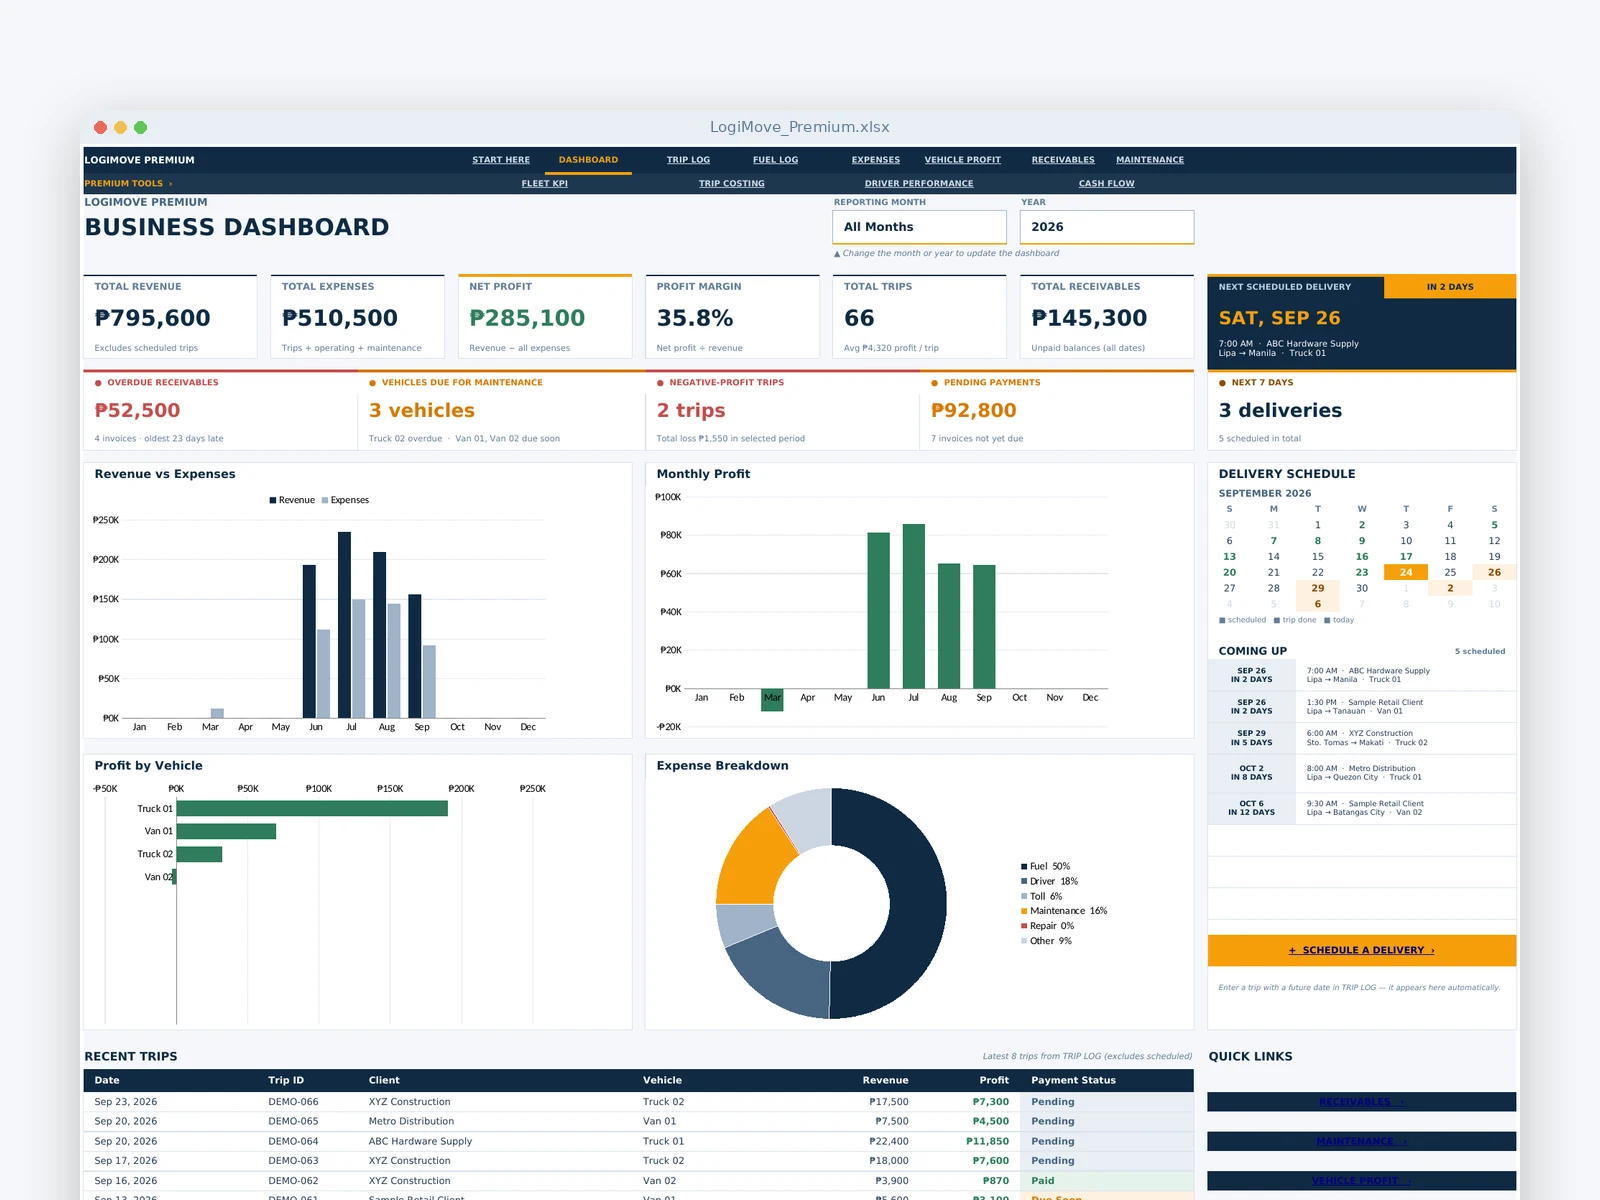1600x1200 pixels.
Task: Switch to the TRIP LOG tab
Action: tap(688, 160)
